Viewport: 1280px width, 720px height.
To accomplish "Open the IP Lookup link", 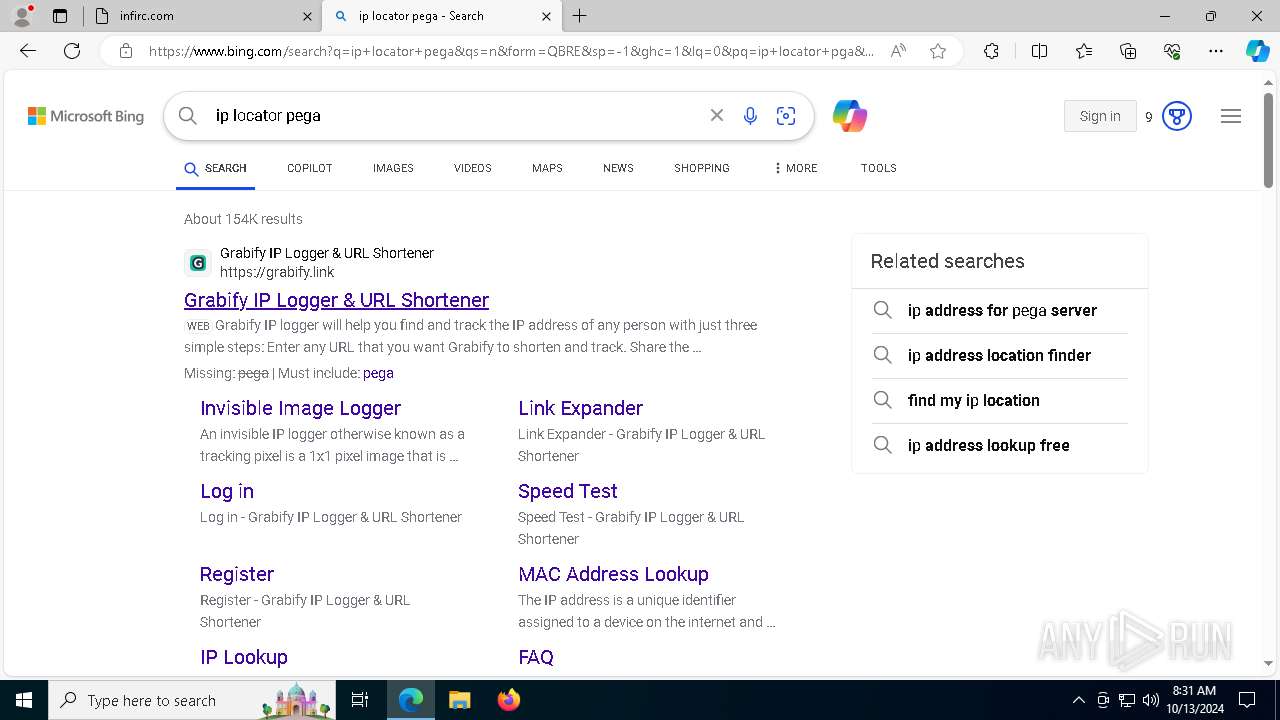I will (244, 657).
